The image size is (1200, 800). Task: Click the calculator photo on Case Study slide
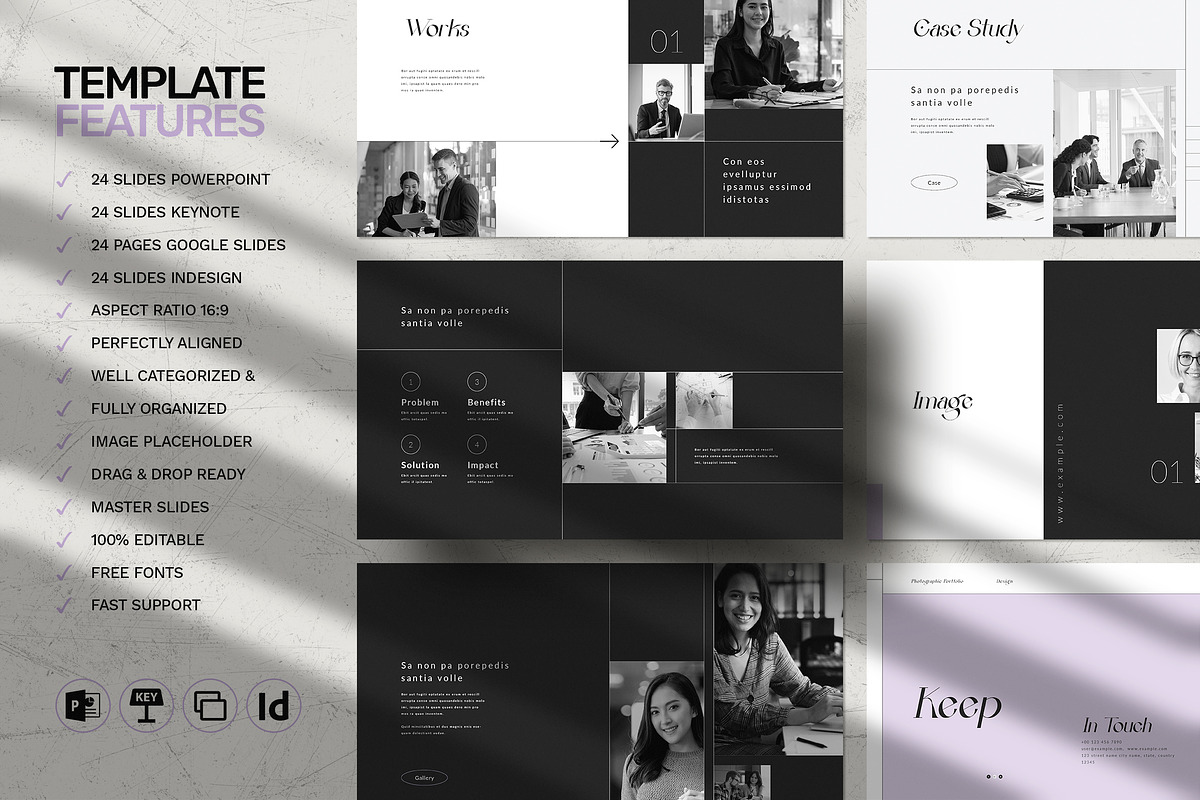coord(1015,181)
